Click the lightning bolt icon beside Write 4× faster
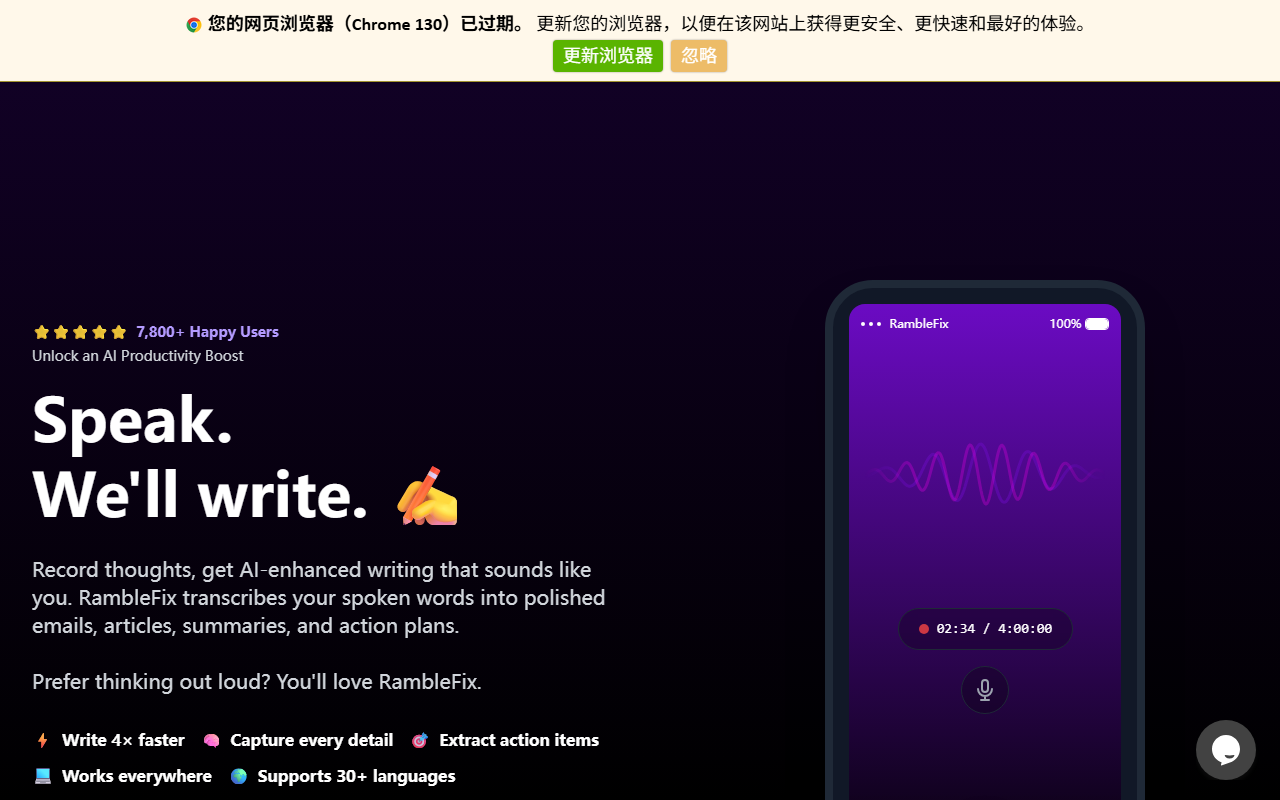Screen dimensions: 1280x800 pyautogui.click(x=42, y=740)
